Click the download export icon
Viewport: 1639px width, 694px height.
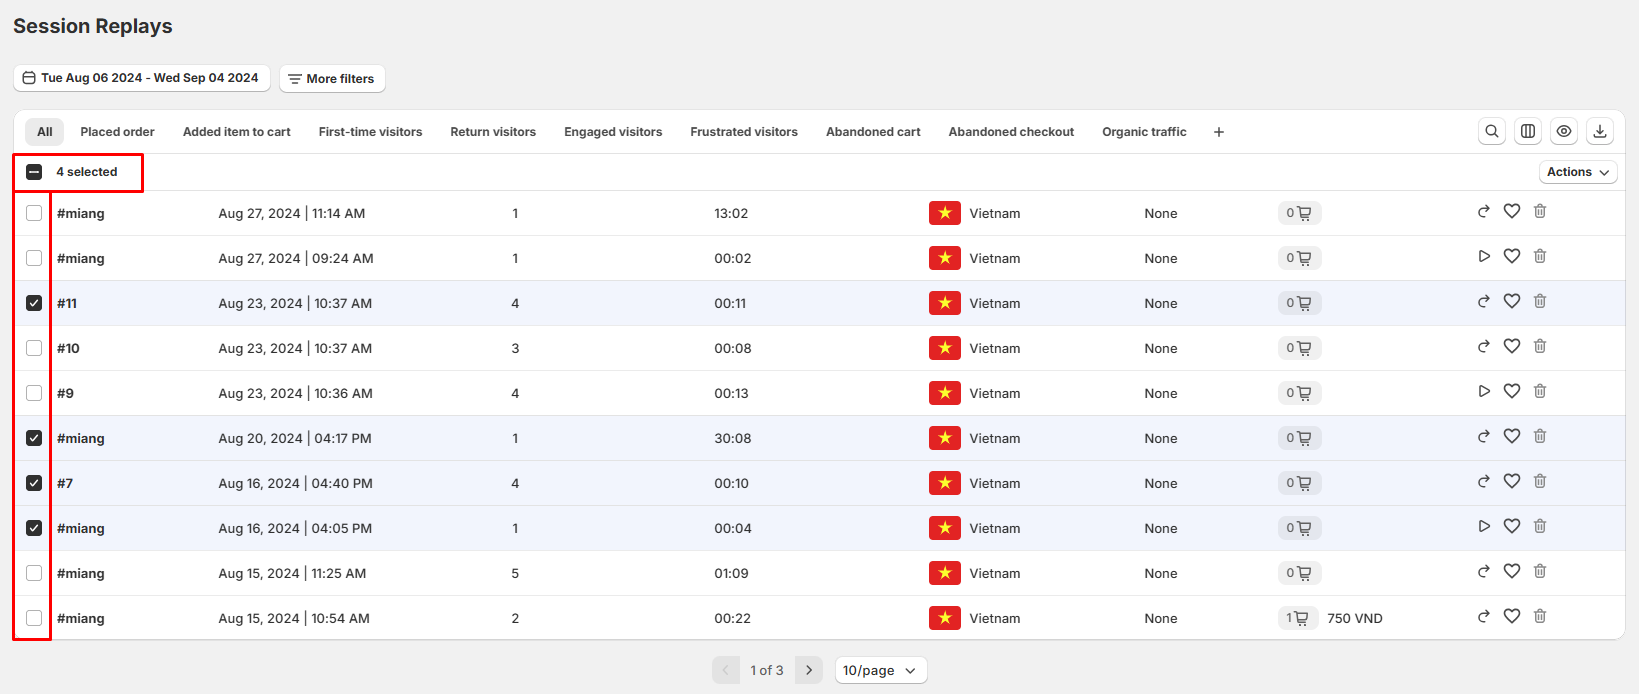pyautogui.click(x=1599, y=131)
